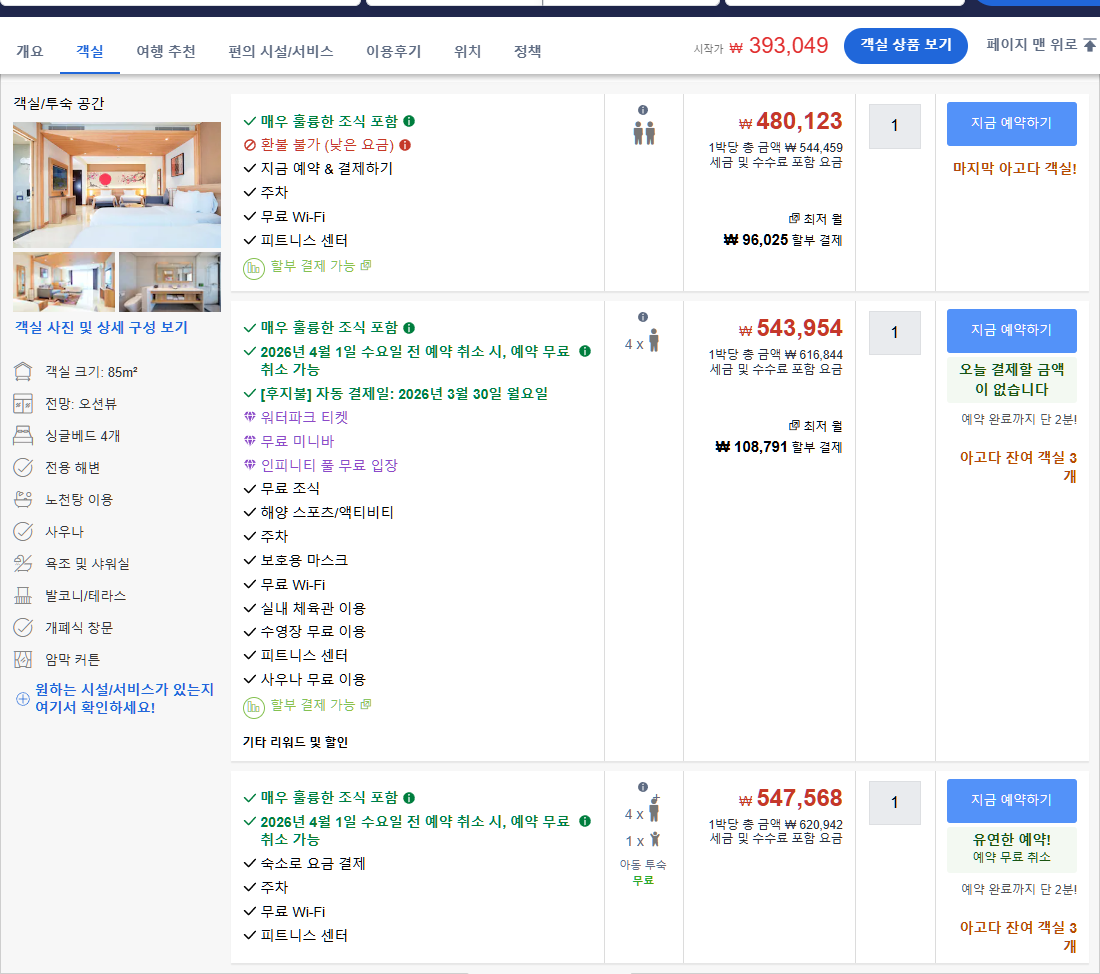Switch to the 이용후기 tab
1100x974 pixels.
(396, 51)
